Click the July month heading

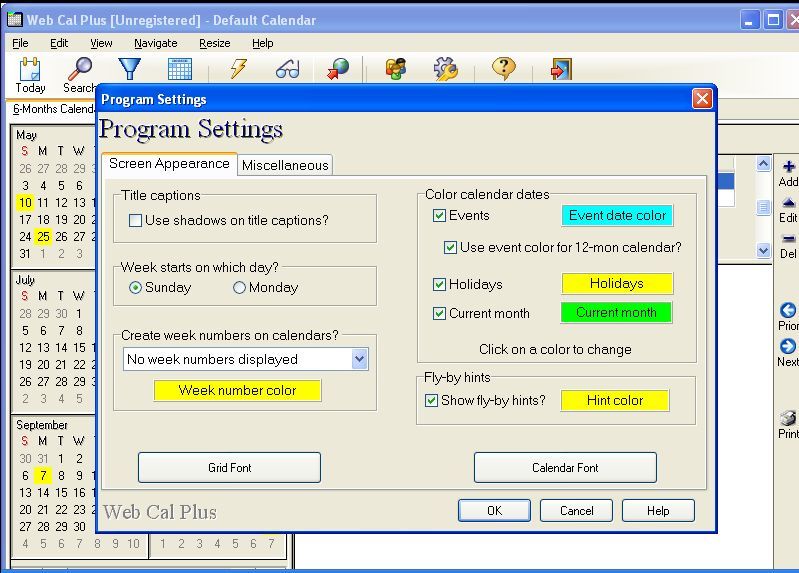[25, 280]
